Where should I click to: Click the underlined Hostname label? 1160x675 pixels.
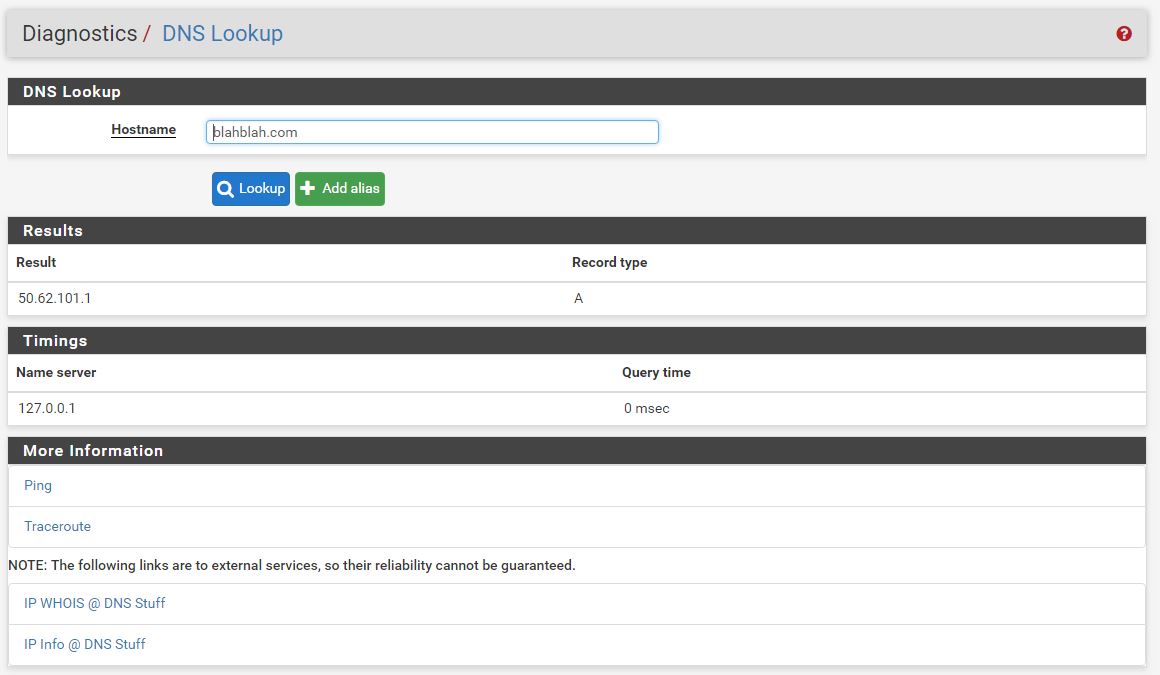tap(143, 130)
